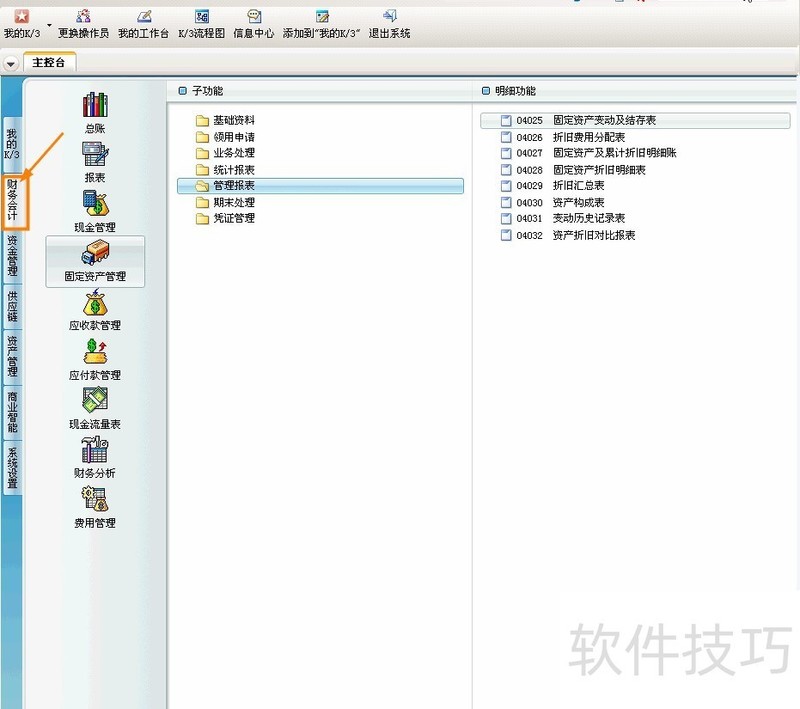Open 04026 折旧费用分配表
This screenshot has width=800, height=709.
pos(563,137)
